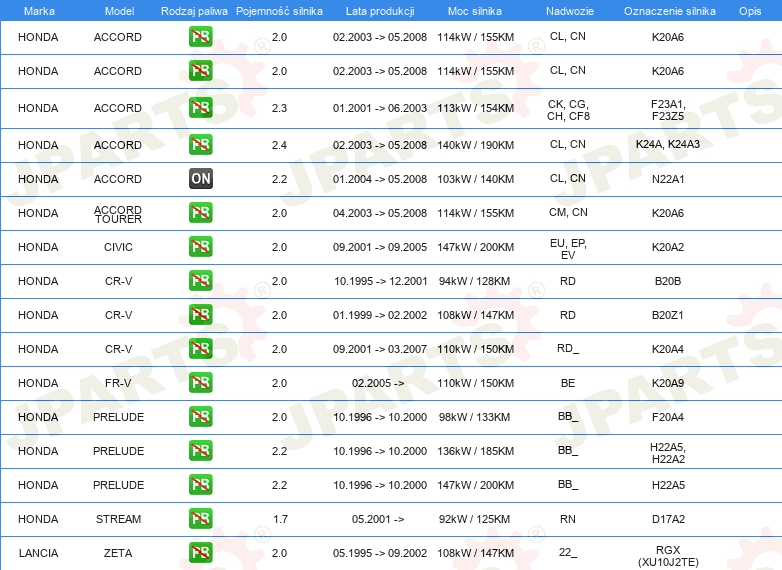Click the power value 103kW / 140KM
This screenshot has width=782, height=570.
[x=475, y=179]
